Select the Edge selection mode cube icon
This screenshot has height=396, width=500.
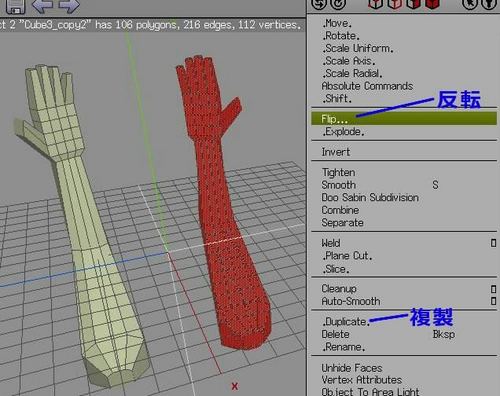[395, 4]
